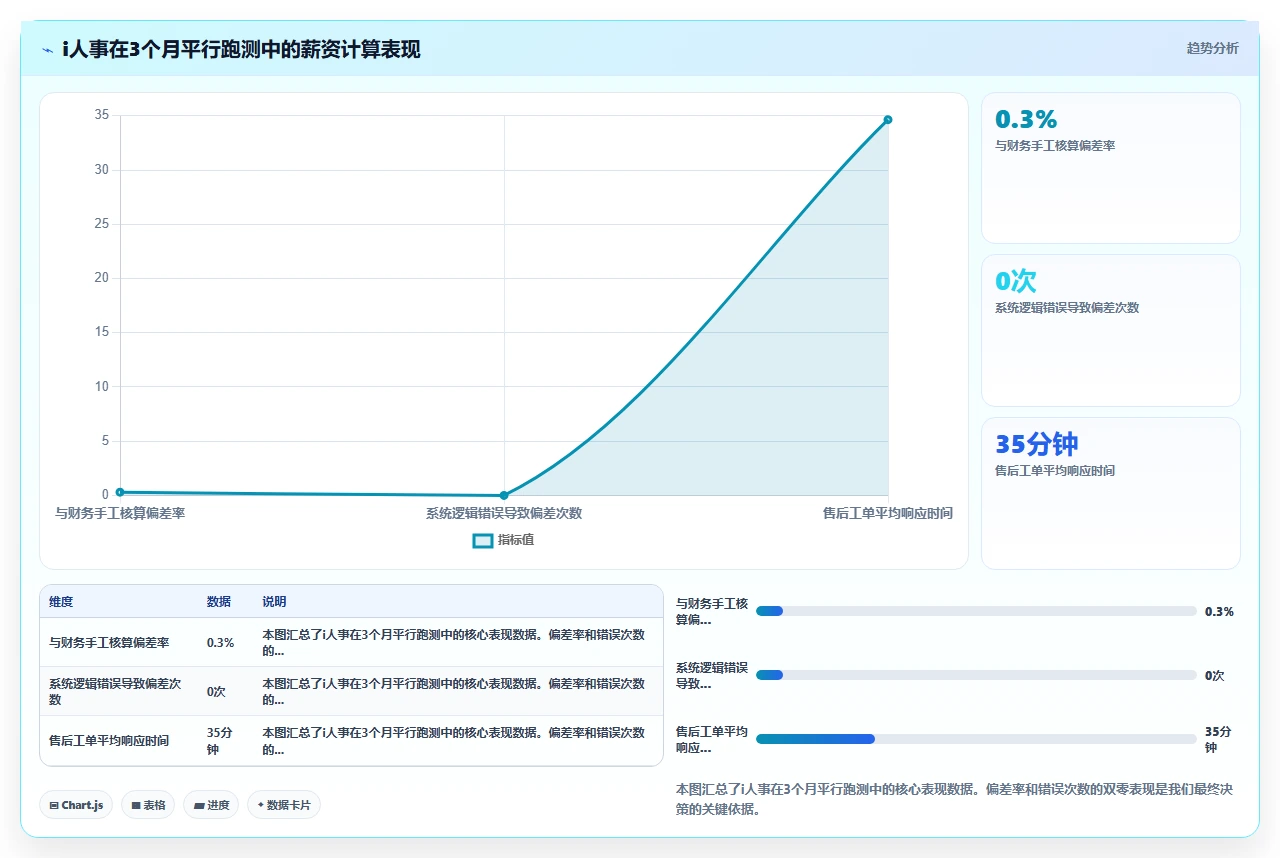1280x858 pixels.
Task: Click the chart data point for 售后工单平均响应时间
Action: coord(888,120)
